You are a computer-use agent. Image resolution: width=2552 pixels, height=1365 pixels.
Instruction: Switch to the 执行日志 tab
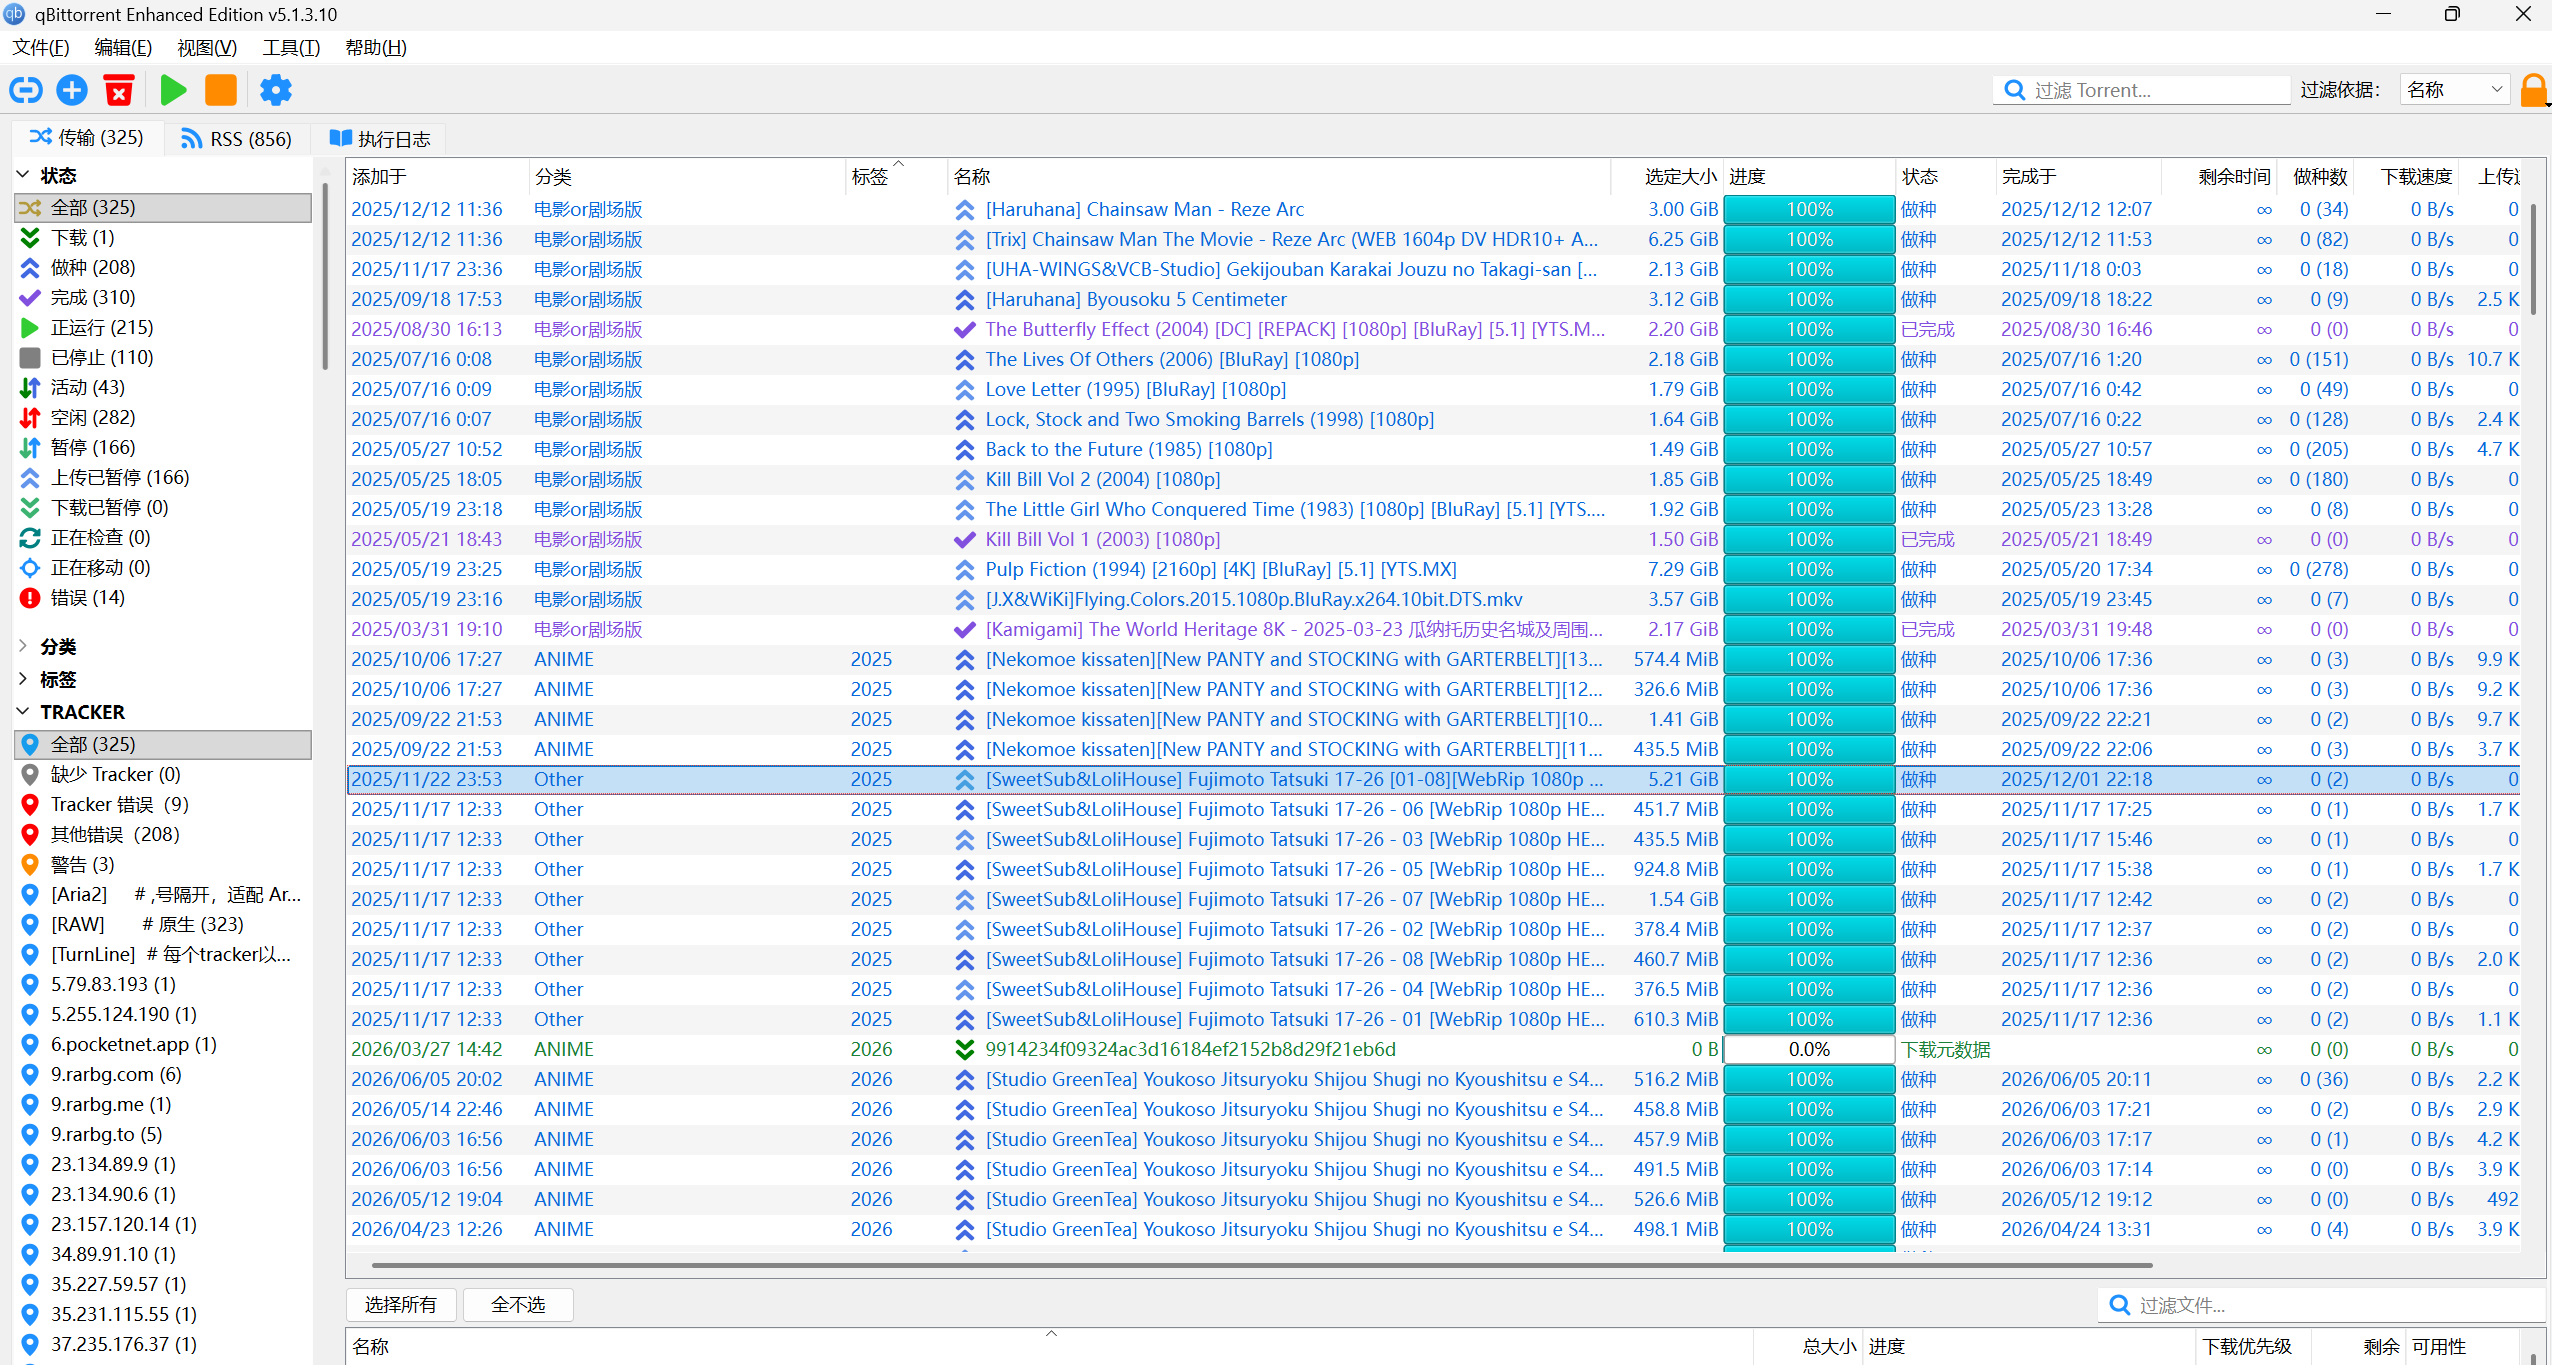coord(380,139)
